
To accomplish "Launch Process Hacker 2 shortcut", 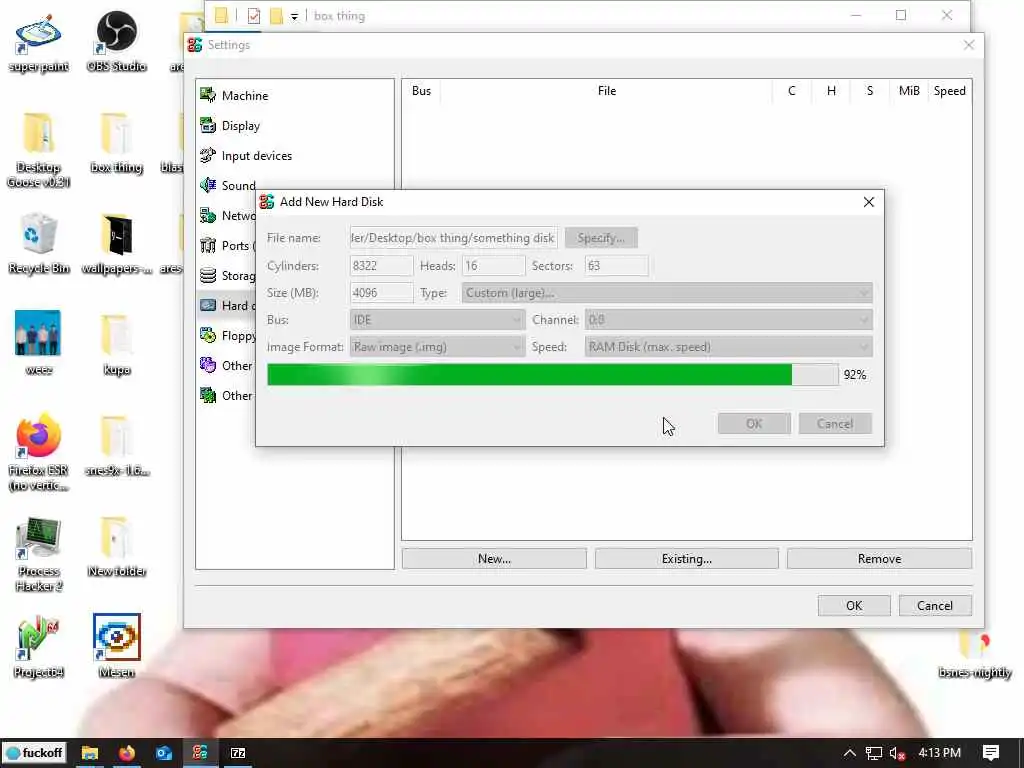I will tap(39, 554).
